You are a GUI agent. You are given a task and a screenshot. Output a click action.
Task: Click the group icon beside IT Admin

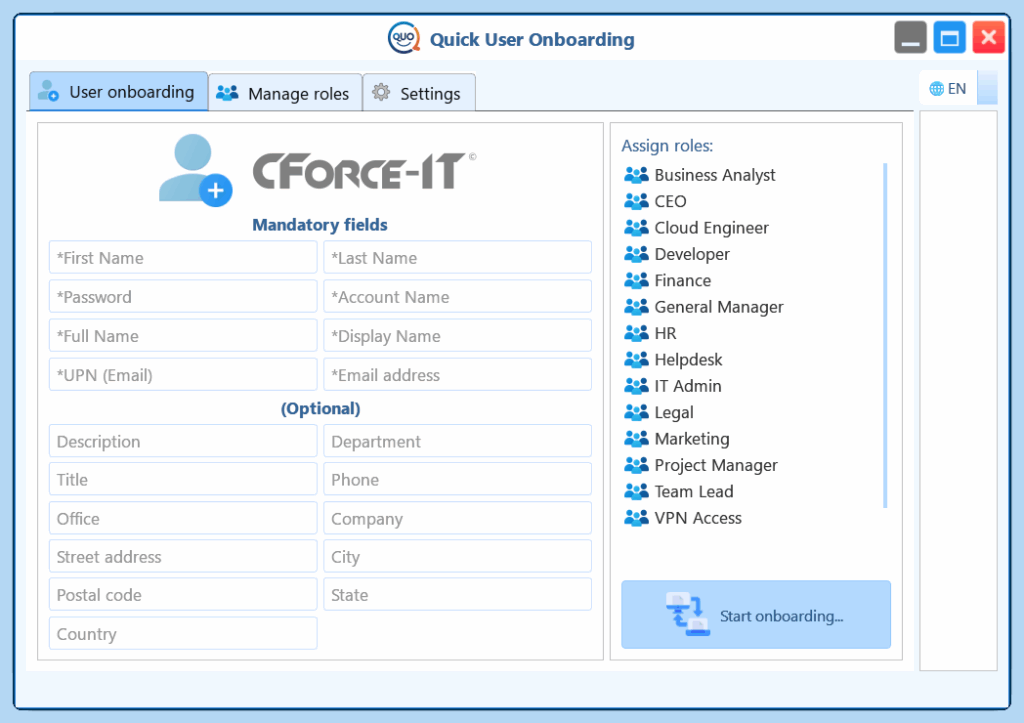click(636, 386)
